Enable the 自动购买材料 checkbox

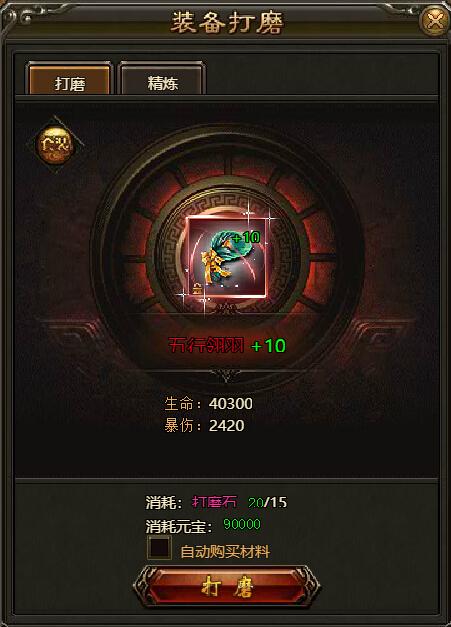(x=159, y=548)
